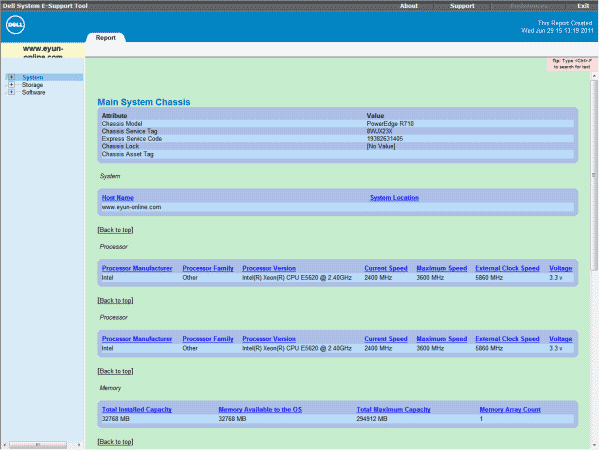Click the sidebar horizontal scrollbar right arrow
This screenshot has width=599, height=450.
pyautogui.click(x=79, y=445)
